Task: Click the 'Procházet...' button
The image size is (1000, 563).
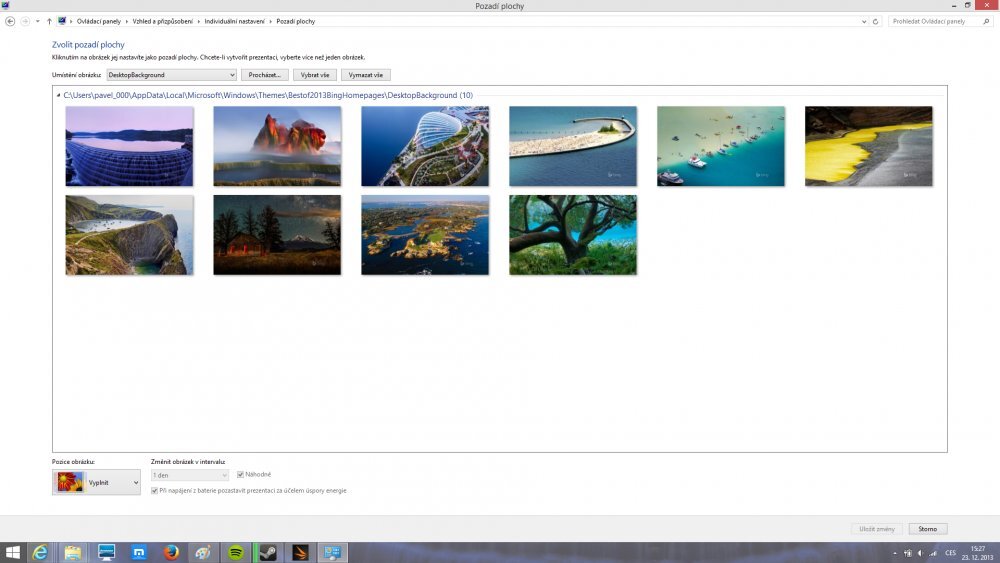Action: 265,75
